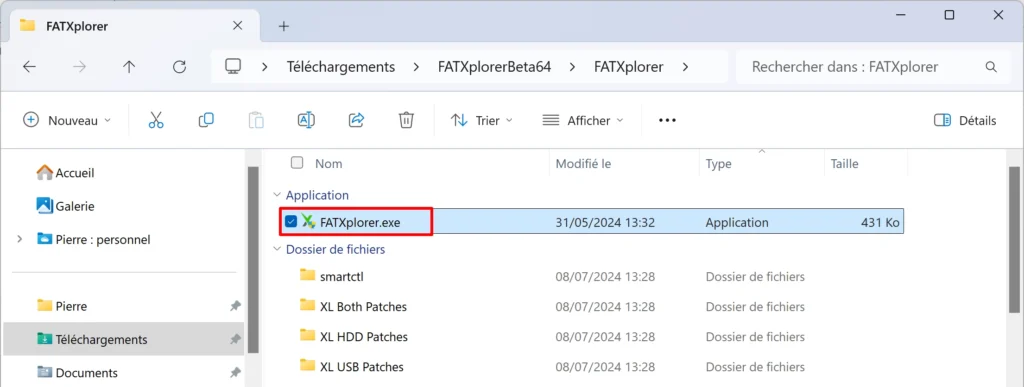Click the Delete trash icon
Image resolution: width=1024 pixels, height=387 pixels.
(406, 120)
